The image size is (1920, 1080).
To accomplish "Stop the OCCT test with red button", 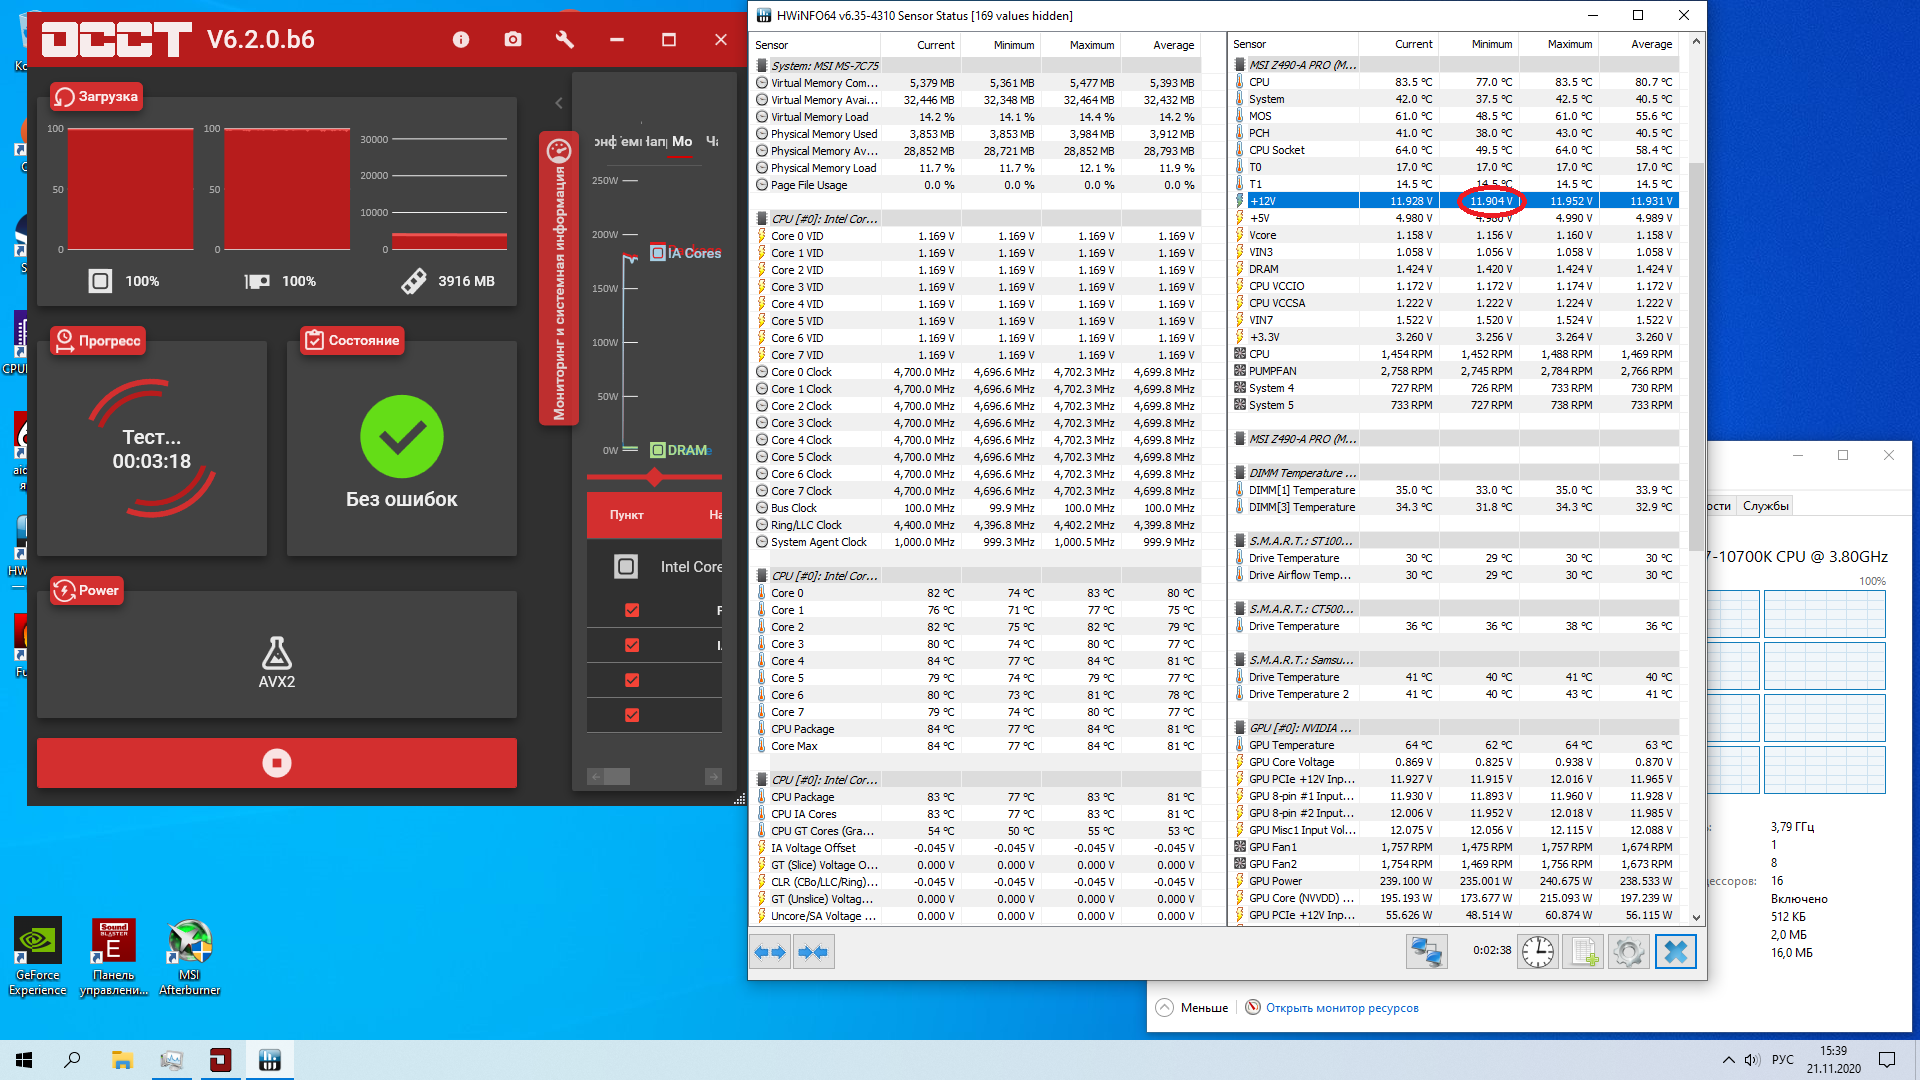I will pos(277,763).
